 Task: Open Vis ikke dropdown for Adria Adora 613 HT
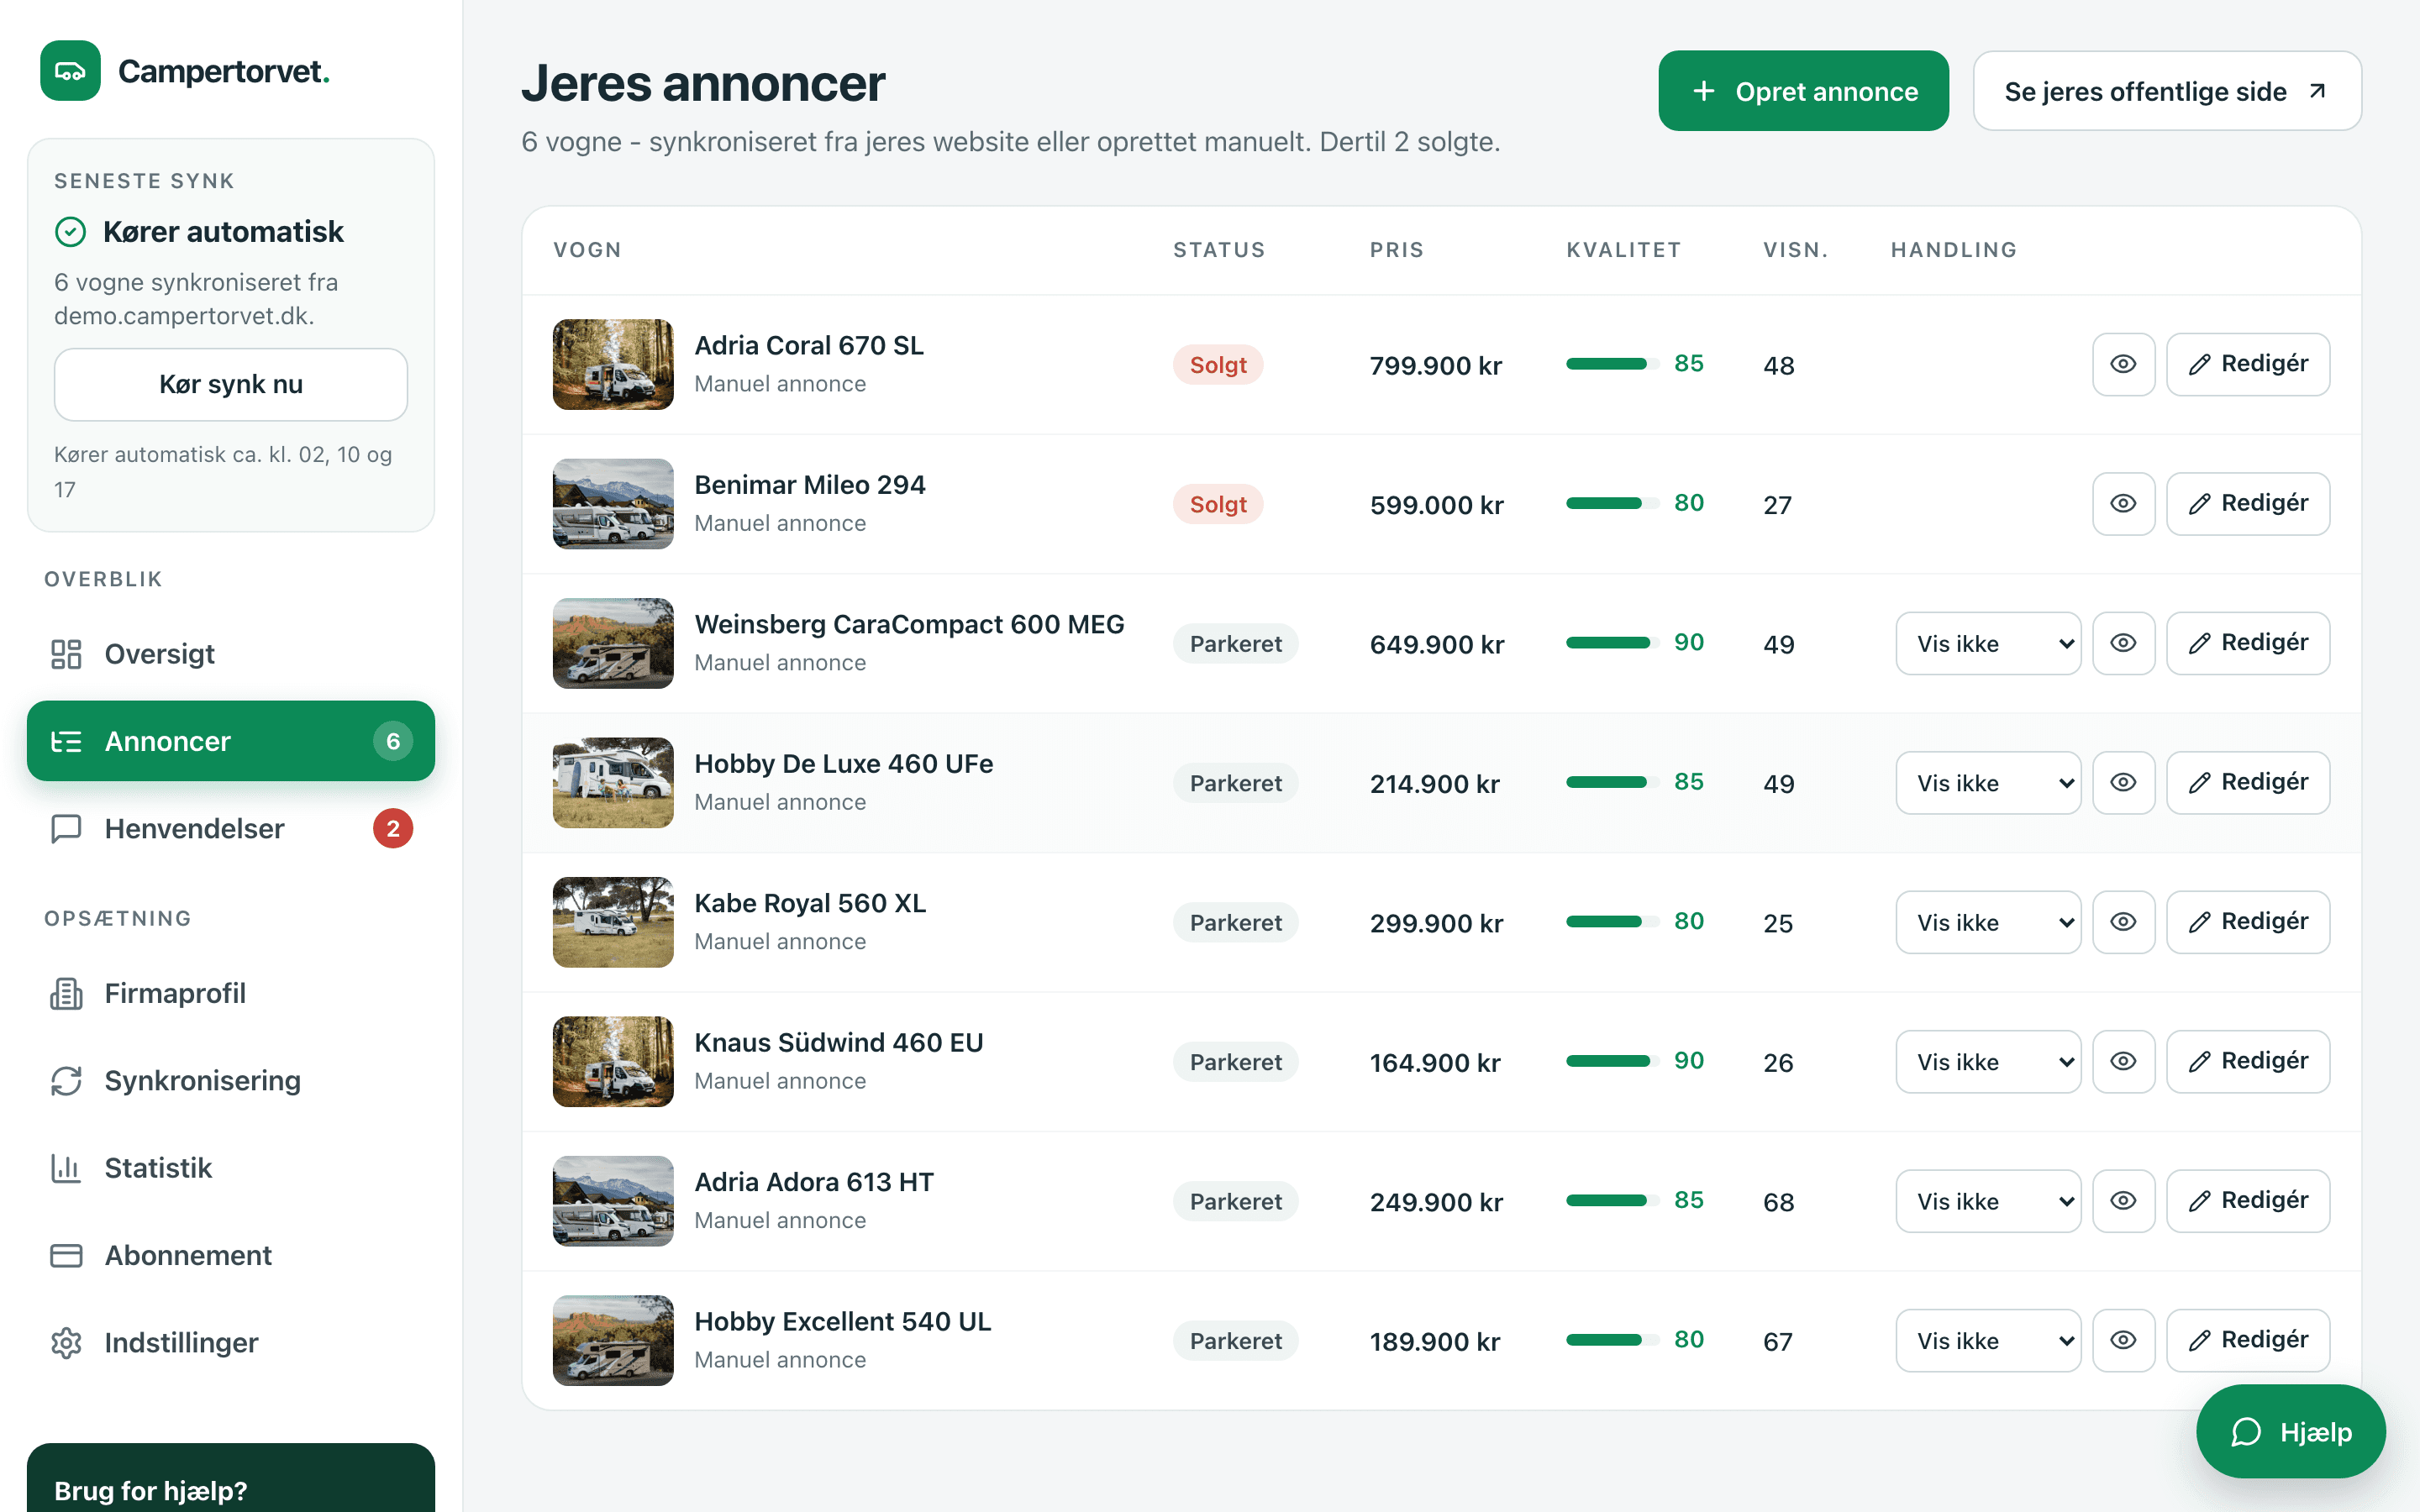click(x=1988, y=1201)
